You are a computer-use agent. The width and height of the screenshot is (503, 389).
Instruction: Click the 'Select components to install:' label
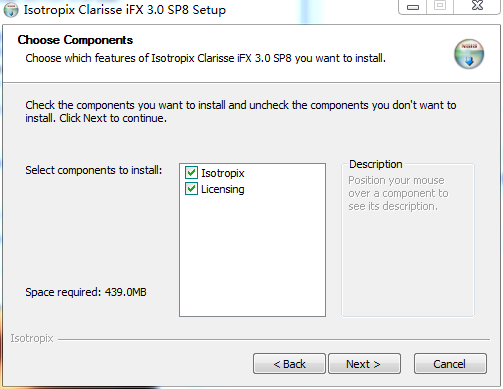coord(94,170)
